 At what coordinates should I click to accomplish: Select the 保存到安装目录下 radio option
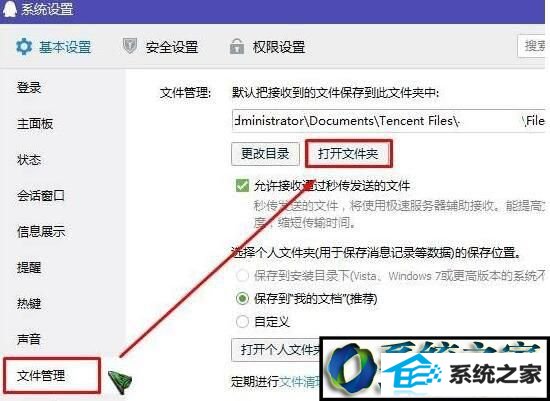(x=242, y=276)
